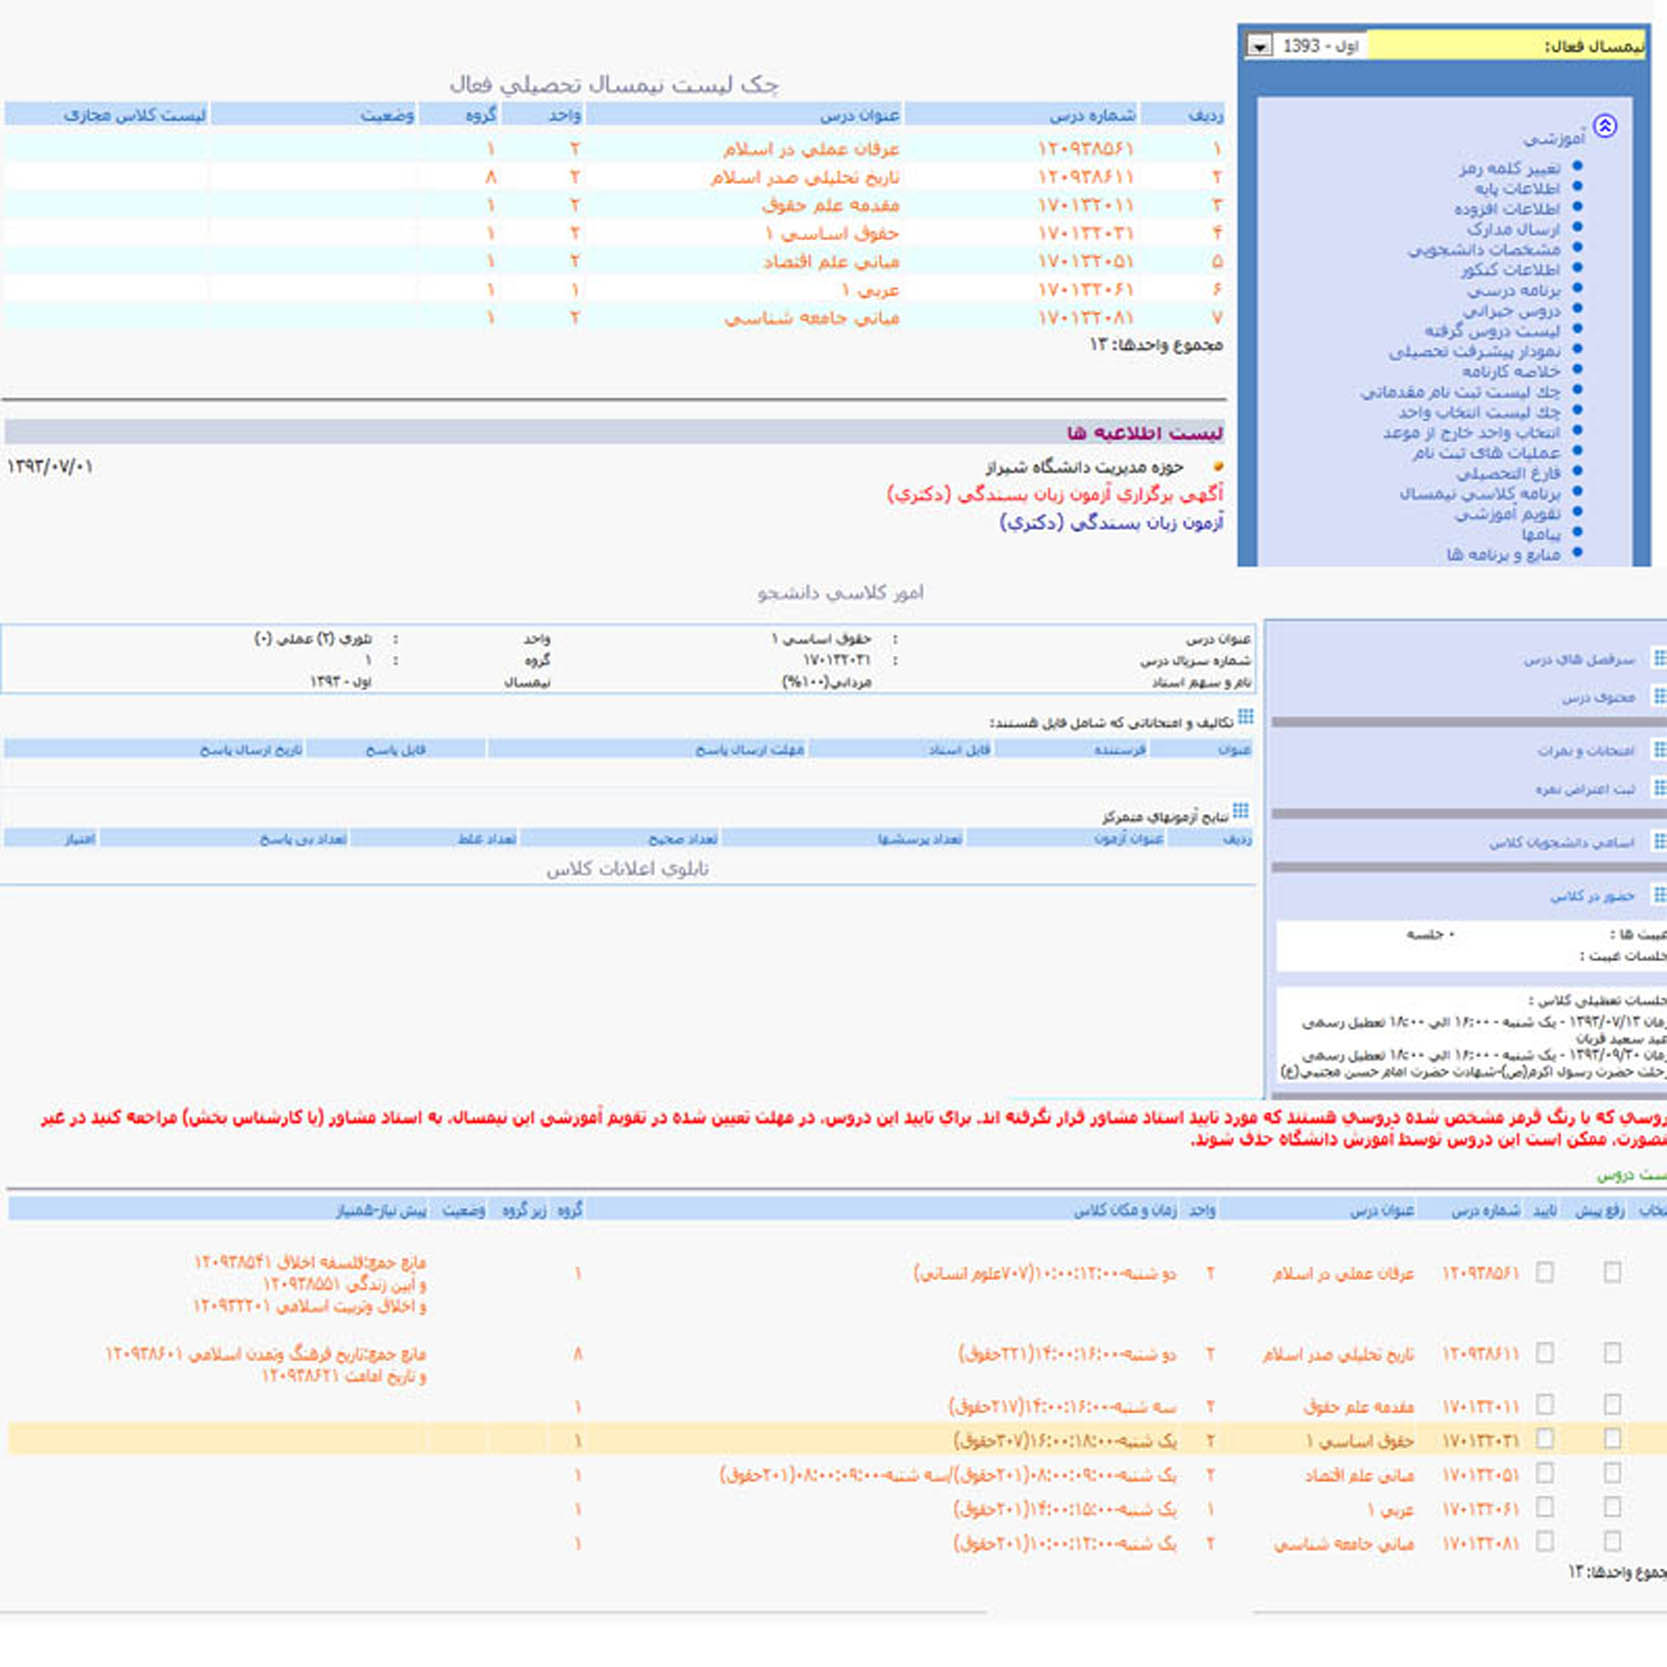Open the نیمسال فعال semester dropdown

tap(1259, 46)
